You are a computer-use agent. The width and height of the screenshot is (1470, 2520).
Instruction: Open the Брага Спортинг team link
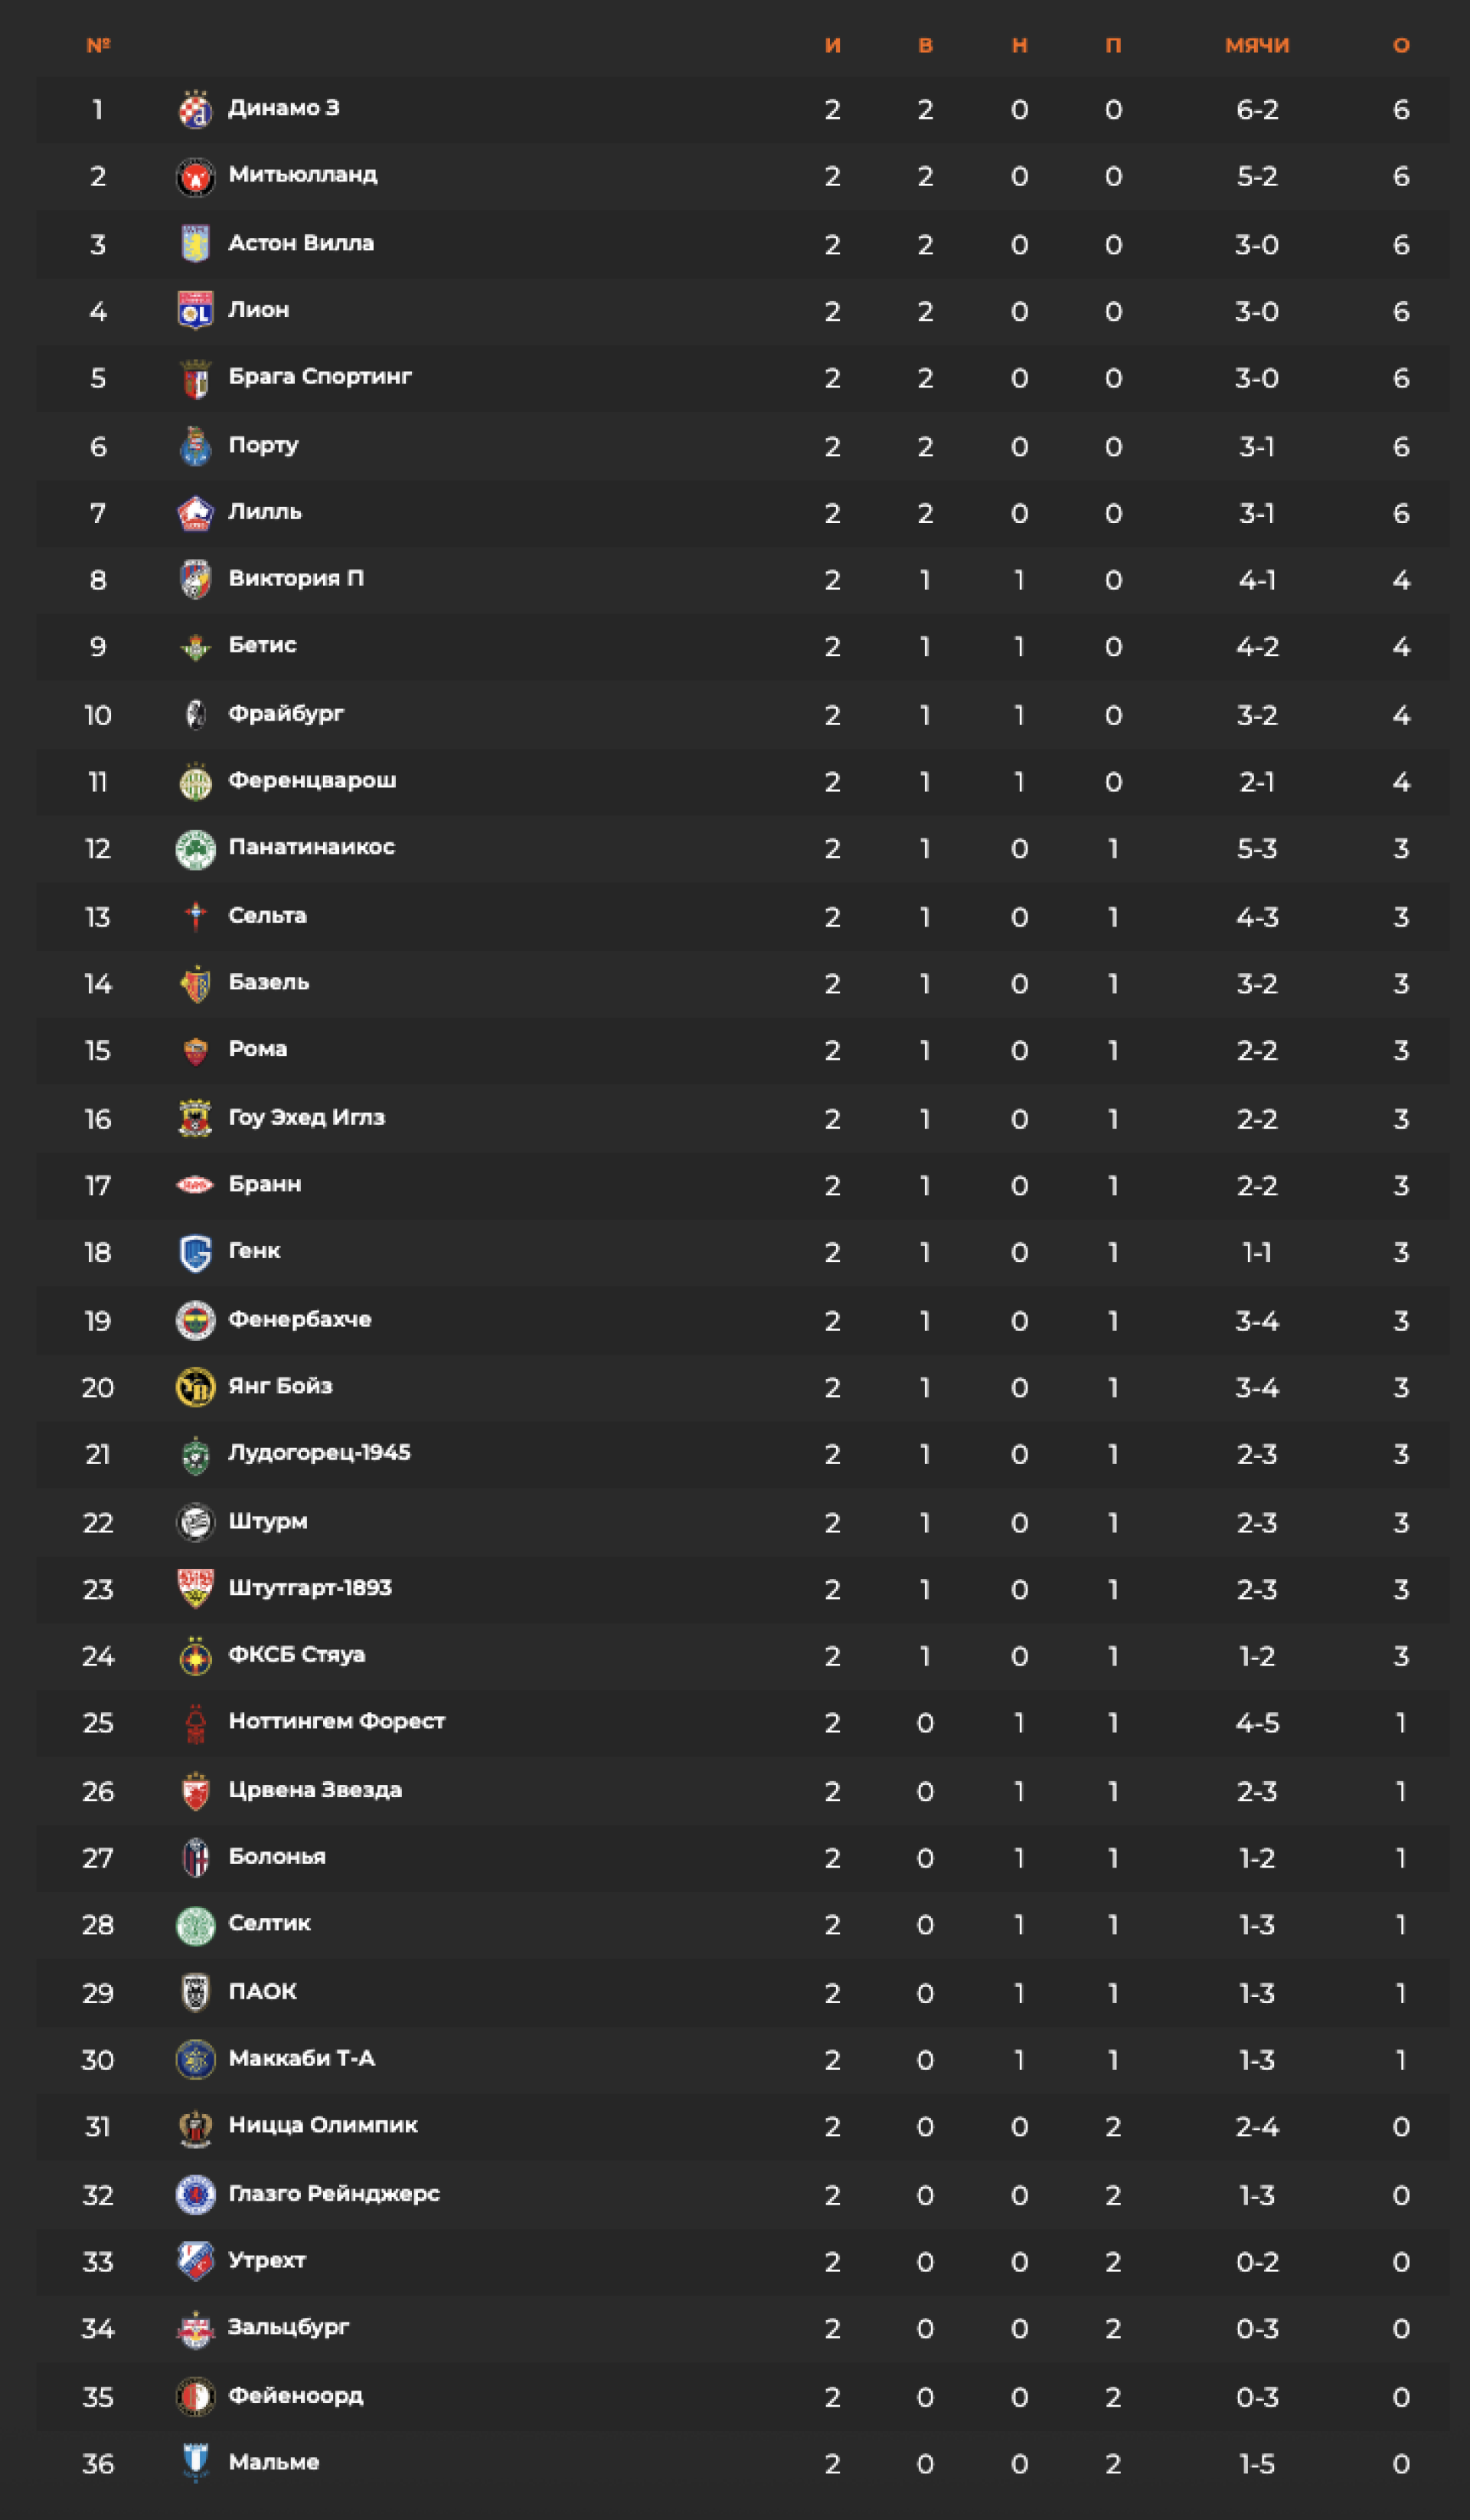pyautogui.click(x=320, y=377)
